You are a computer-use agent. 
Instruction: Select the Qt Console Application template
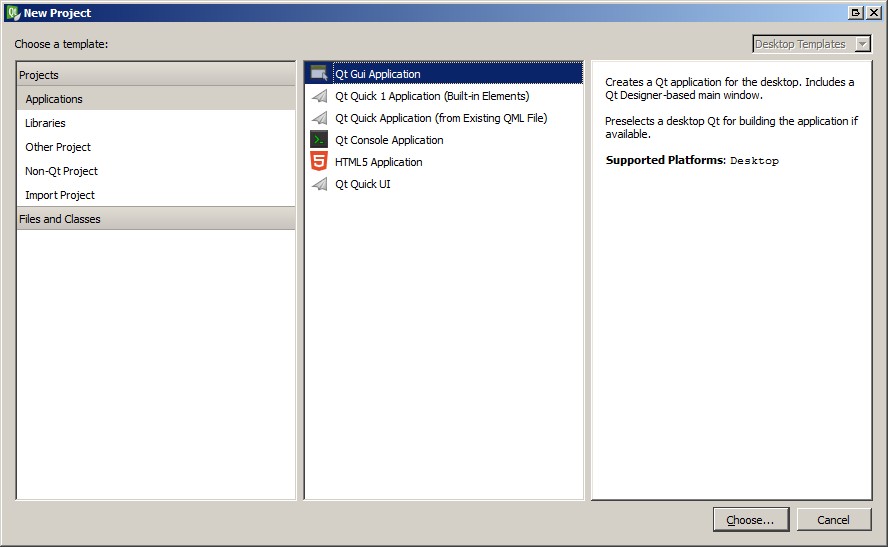[x=443, y=140]
